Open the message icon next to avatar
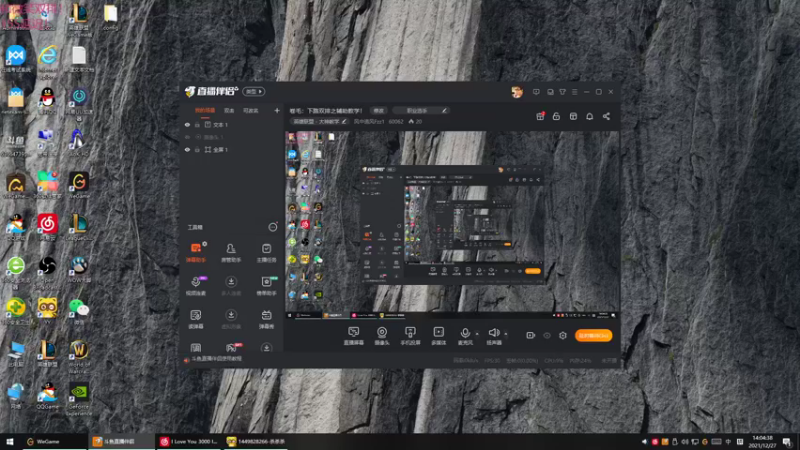Image resolution: width=800 pixels, height=450 pixels. [536, 92]
